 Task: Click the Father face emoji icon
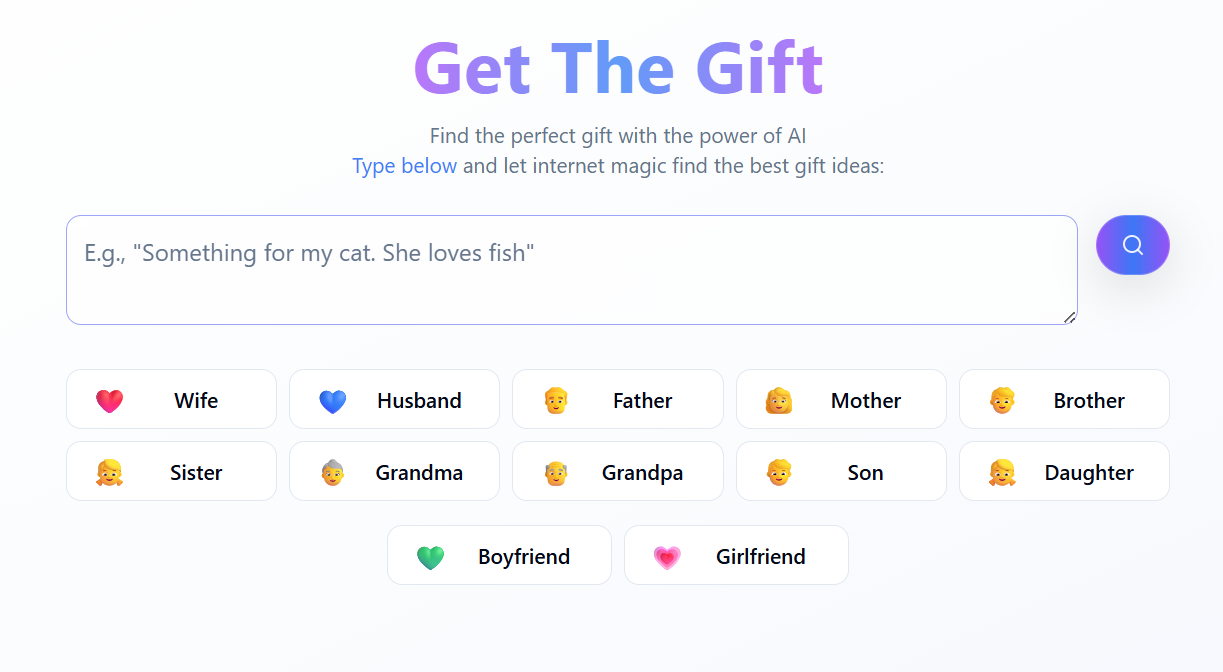point(555,401)
